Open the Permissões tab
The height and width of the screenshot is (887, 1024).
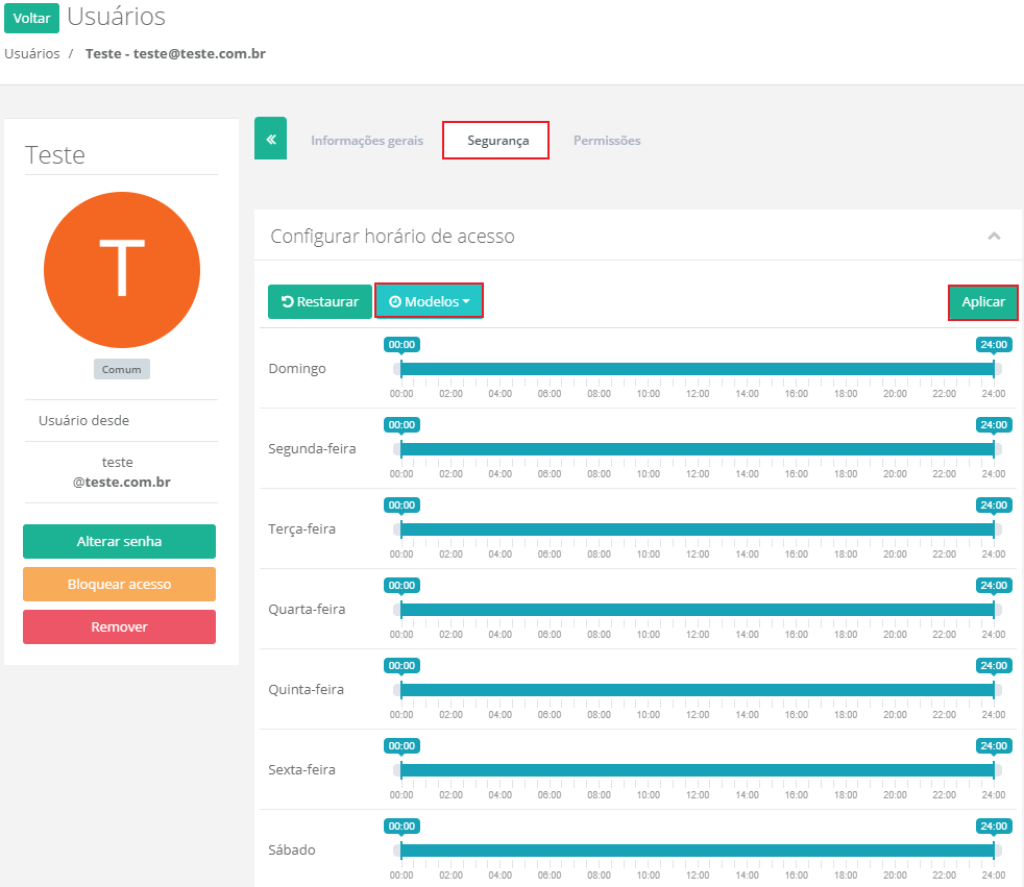[x=607, y=140]
